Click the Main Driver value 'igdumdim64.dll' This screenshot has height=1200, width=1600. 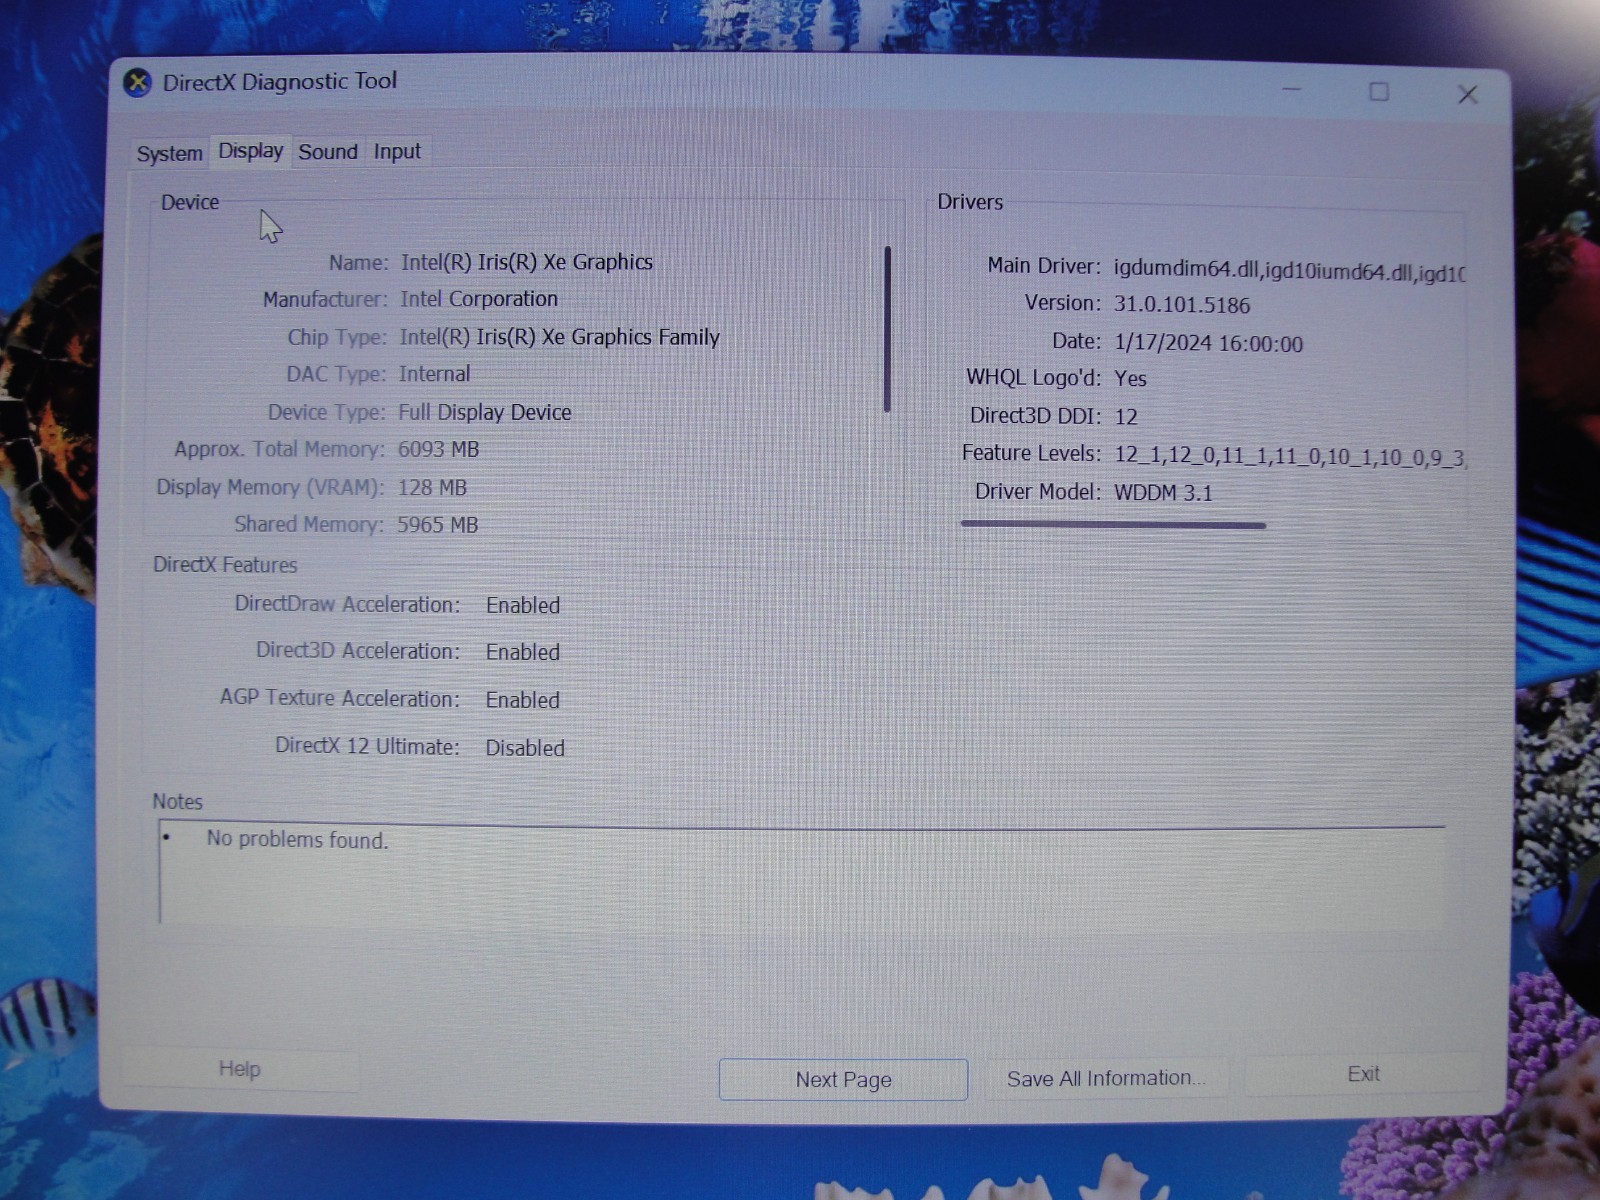point(1186,269)
